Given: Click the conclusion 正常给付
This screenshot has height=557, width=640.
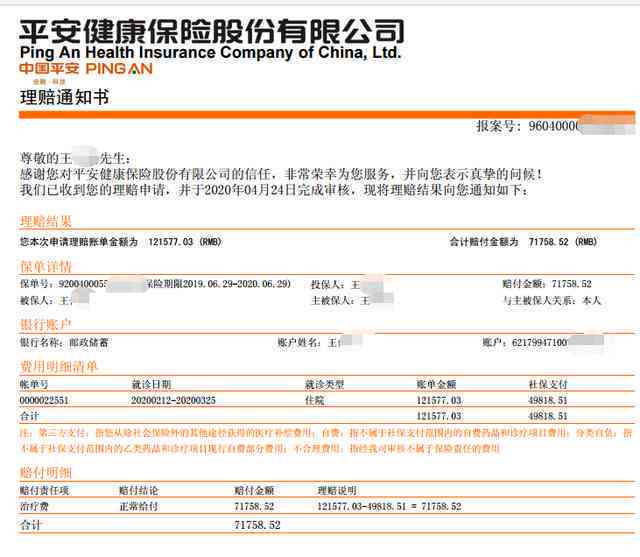Looking at the screenshot, I should (x=139, y=506).
